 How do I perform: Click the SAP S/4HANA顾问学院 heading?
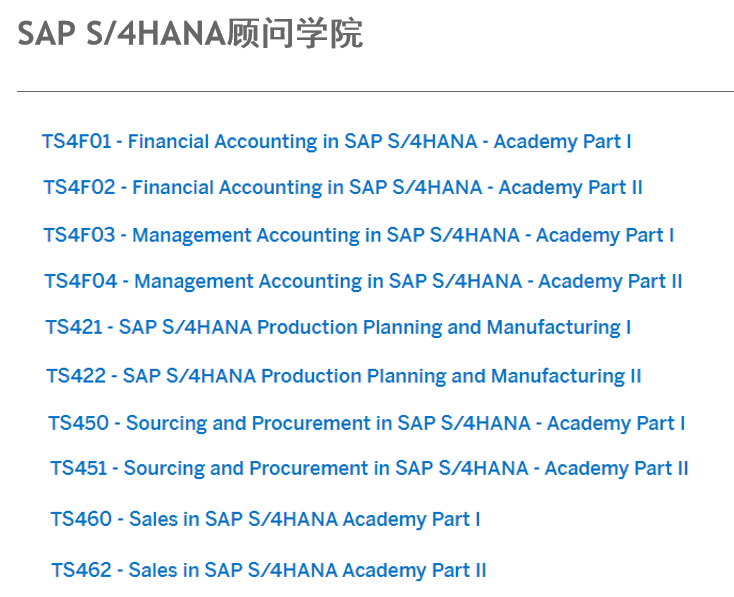190,34
